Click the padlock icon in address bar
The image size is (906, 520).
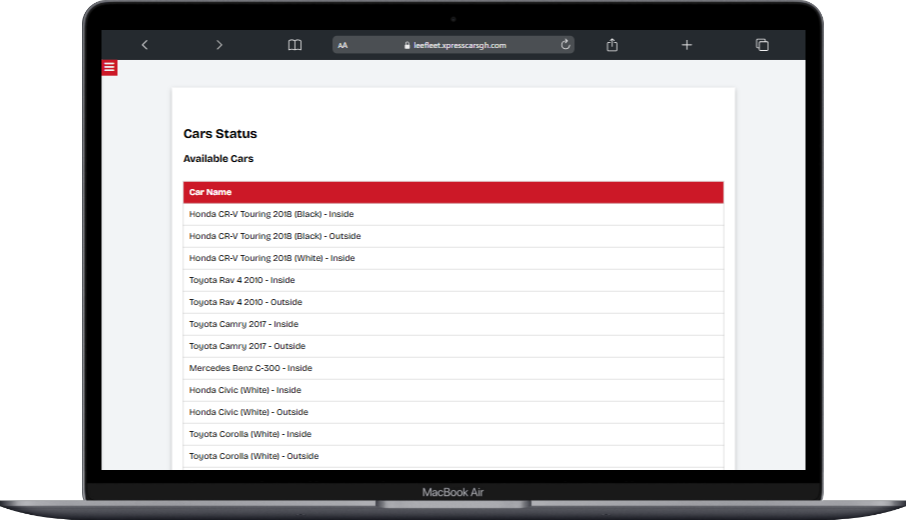407,45
